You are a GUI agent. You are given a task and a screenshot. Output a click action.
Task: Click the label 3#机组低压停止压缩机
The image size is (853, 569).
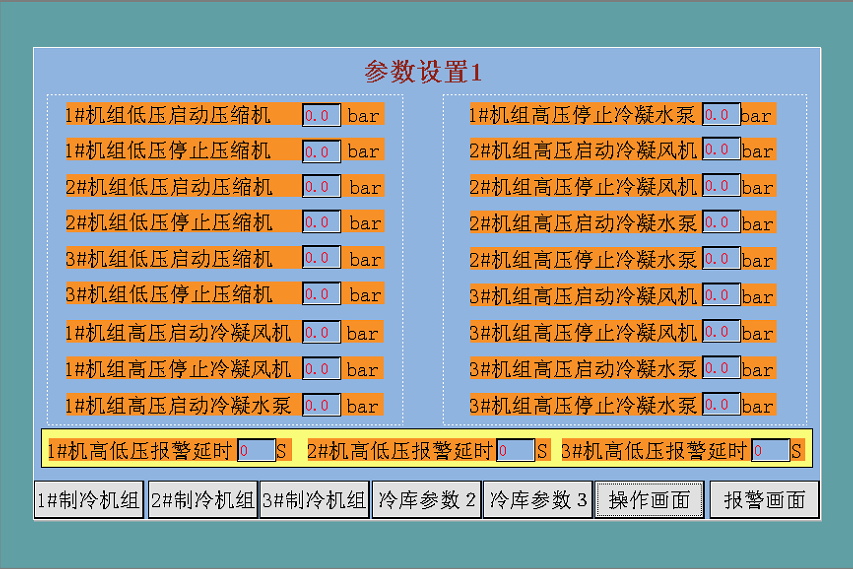click(169, 294)
